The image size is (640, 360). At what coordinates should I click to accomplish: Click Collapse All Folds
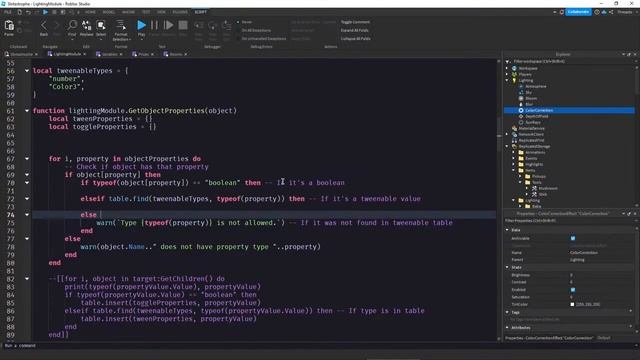pos(355,38)
